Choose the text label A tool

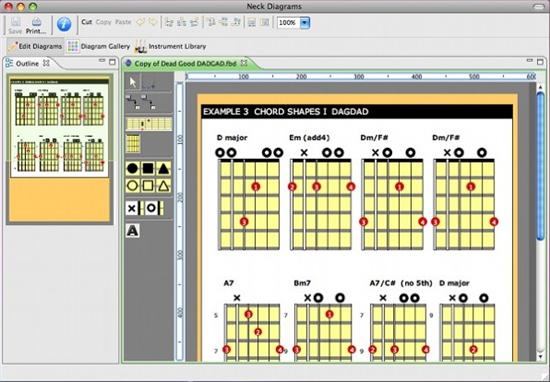point(133,230)
